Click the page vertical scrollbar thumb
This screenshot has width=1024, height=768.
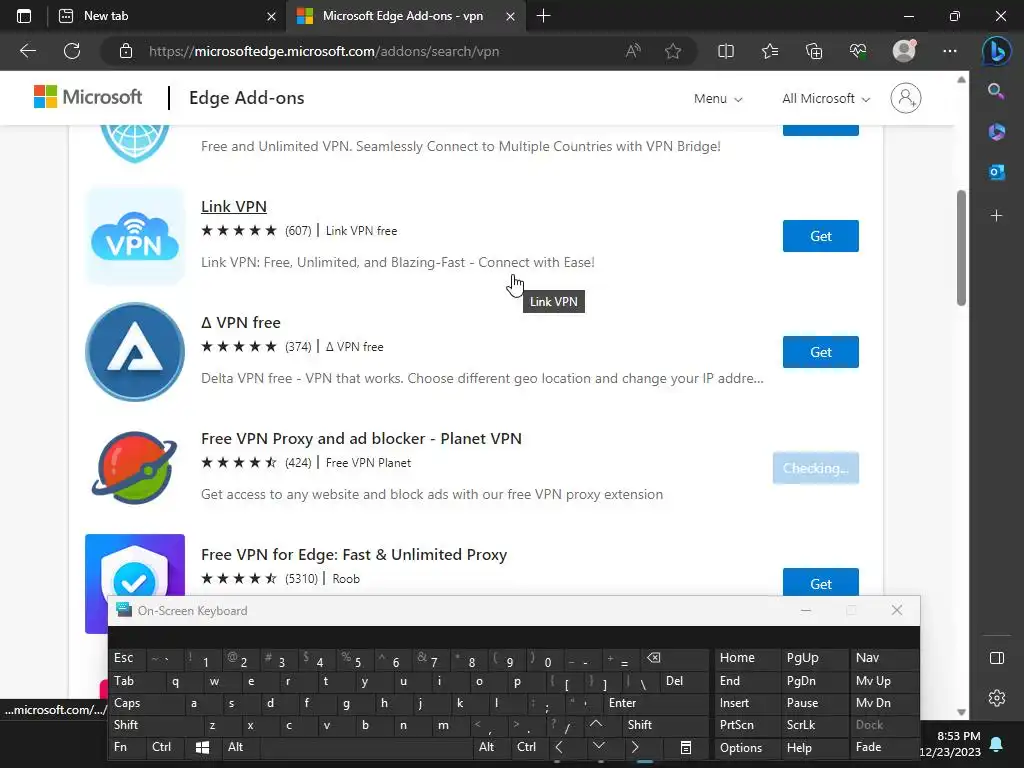click(961, 248)
